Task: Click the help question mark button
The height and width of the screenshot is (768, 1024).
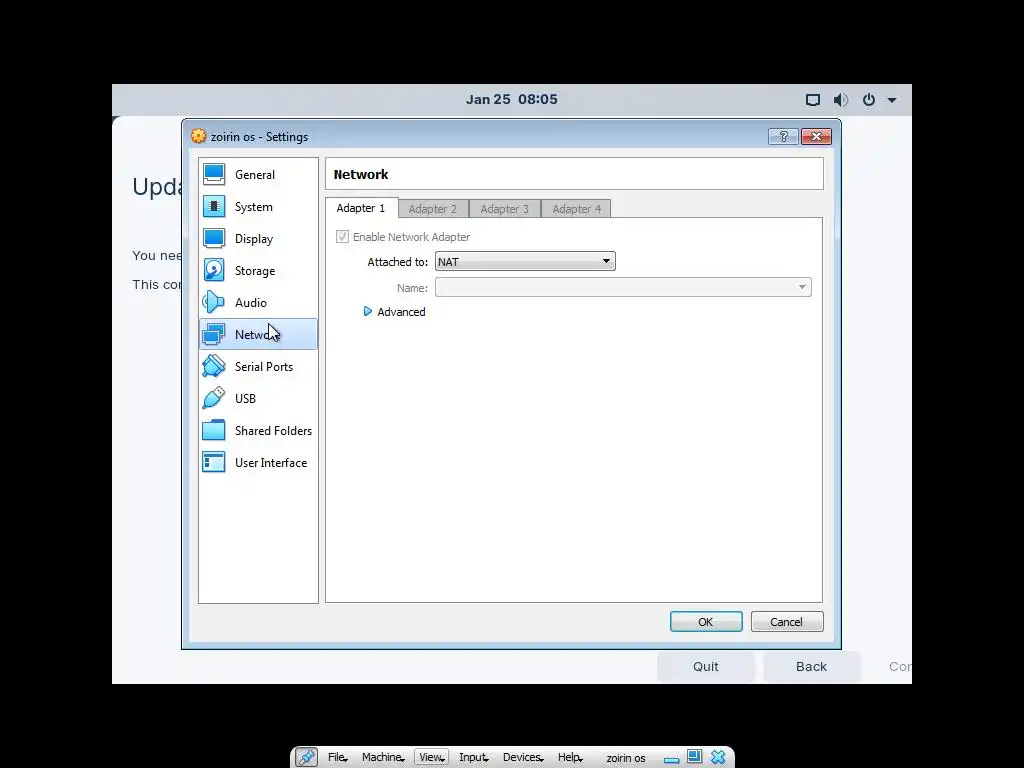Action: [x=783, y=136]
